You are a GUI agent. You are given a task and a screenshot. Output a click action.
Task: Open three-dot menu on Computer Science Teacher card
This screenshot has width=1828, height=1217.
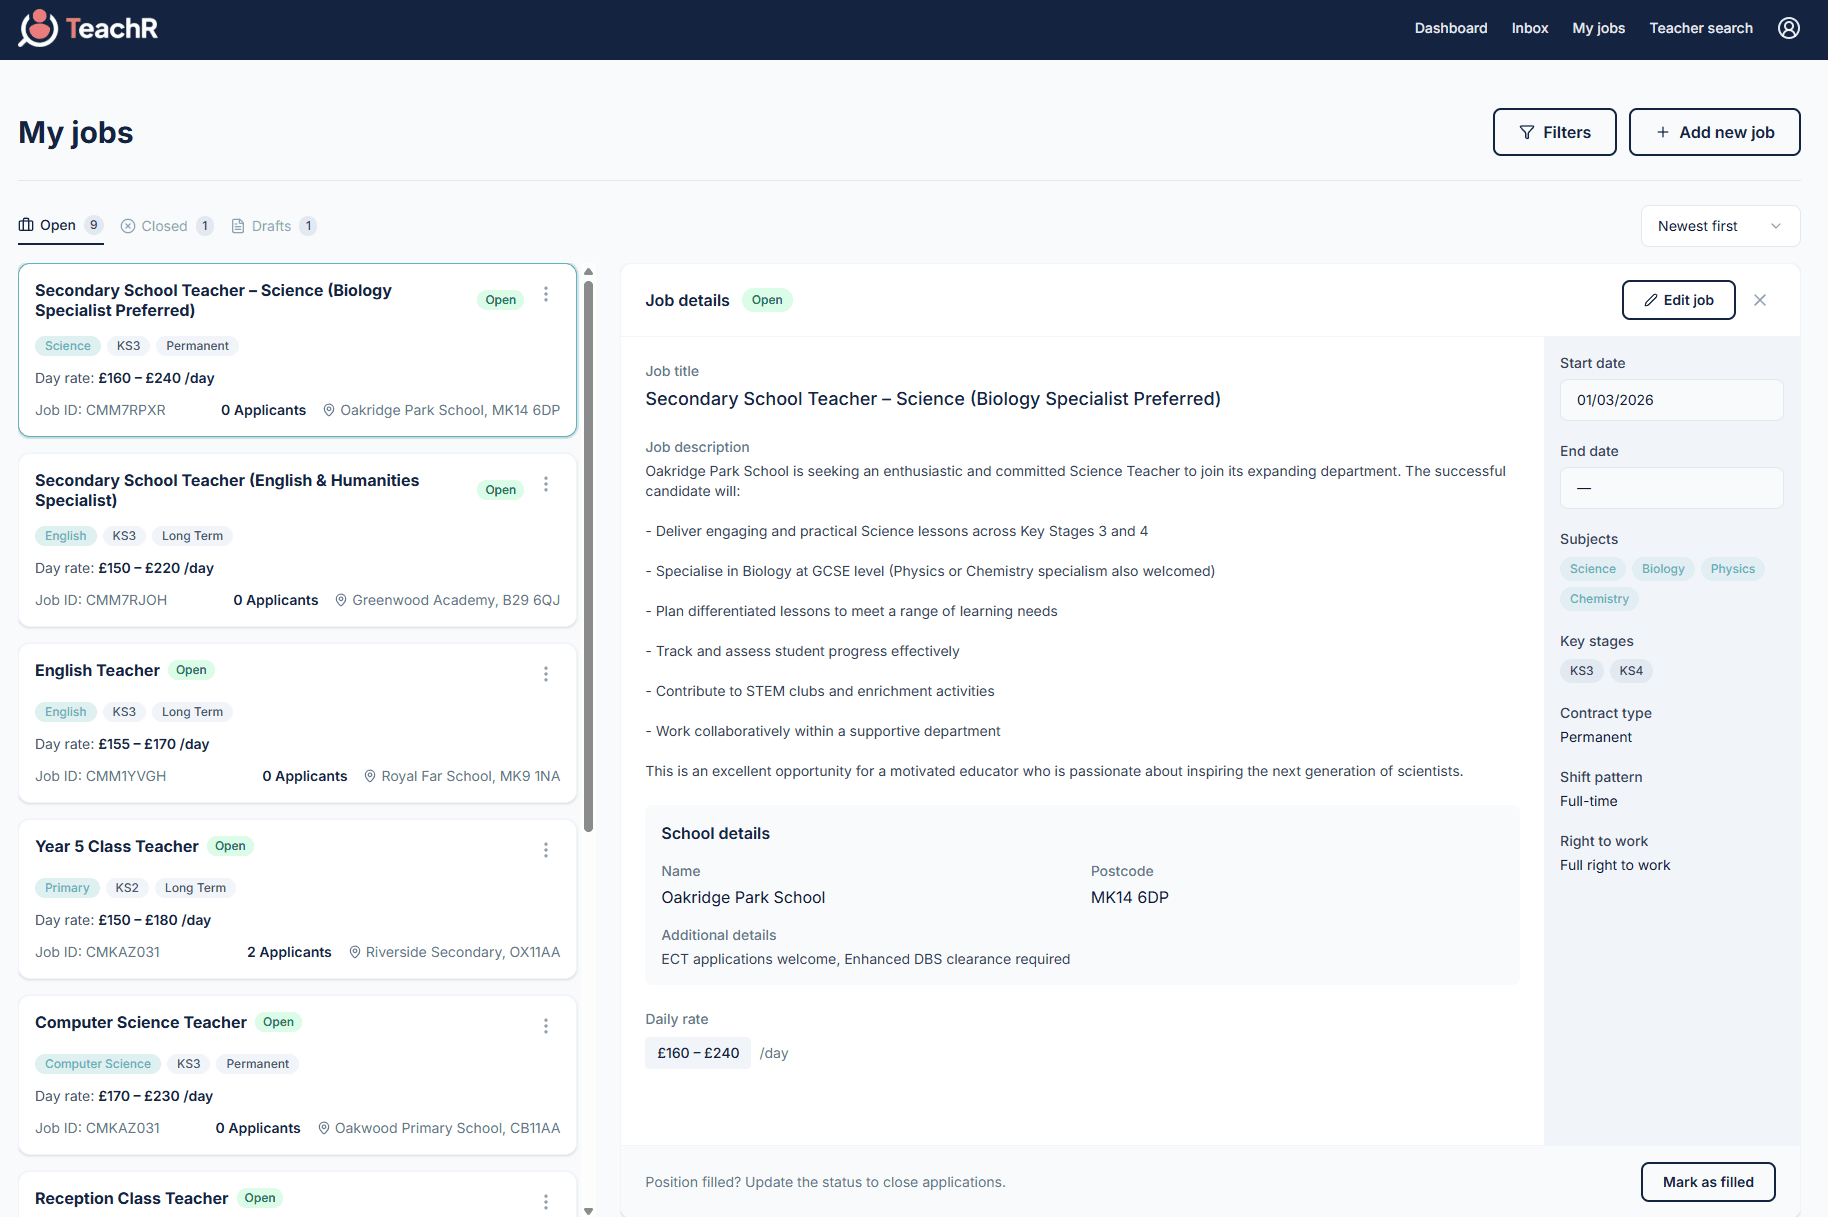click(x=546, y=1026)
